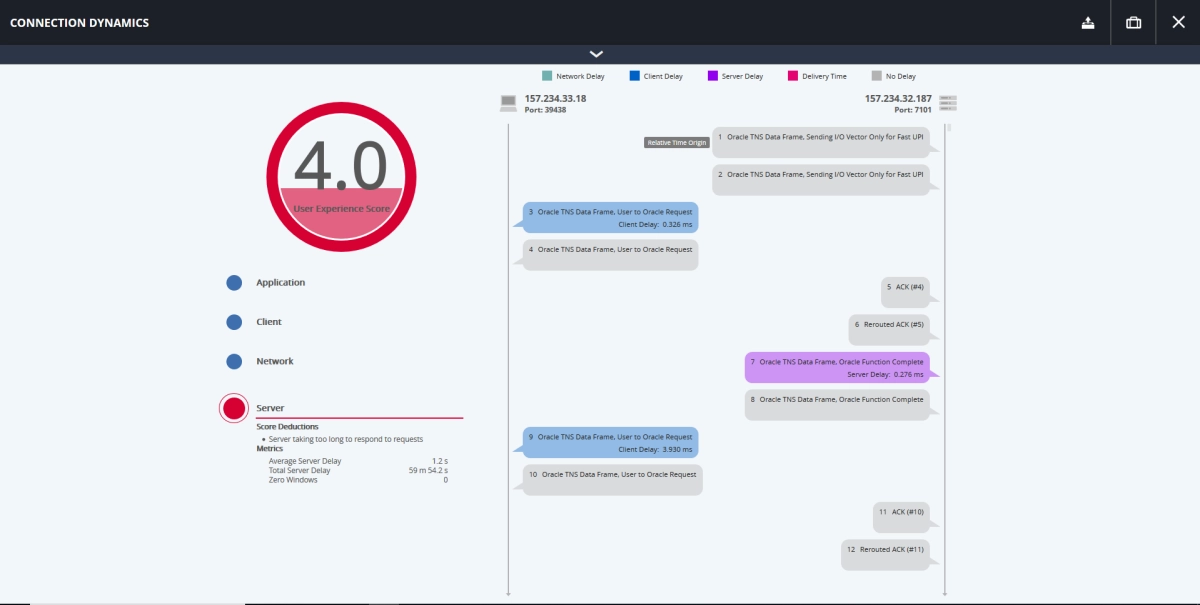This screenshot has height=605, width=1200.
Task: Click the export/upload icon in the header
Action: 1088,23
